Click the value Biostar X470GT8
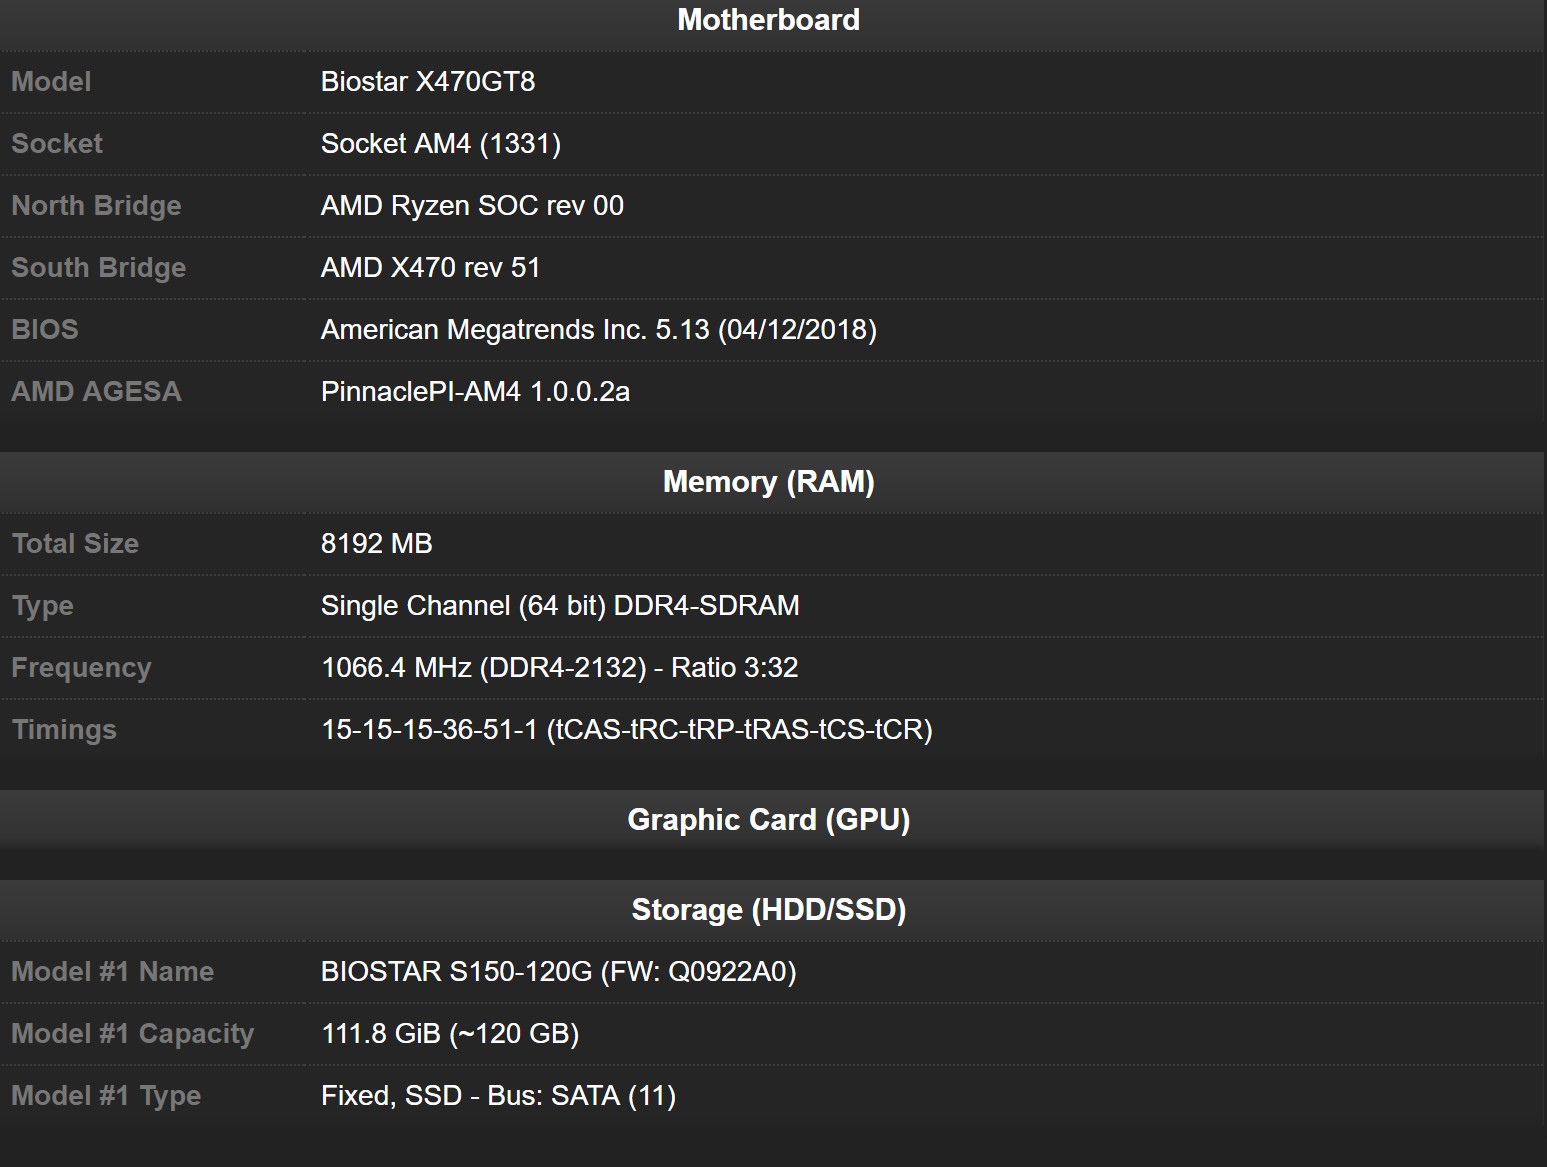Screen dimensions: 1547x1167 [x=428, y=82]
